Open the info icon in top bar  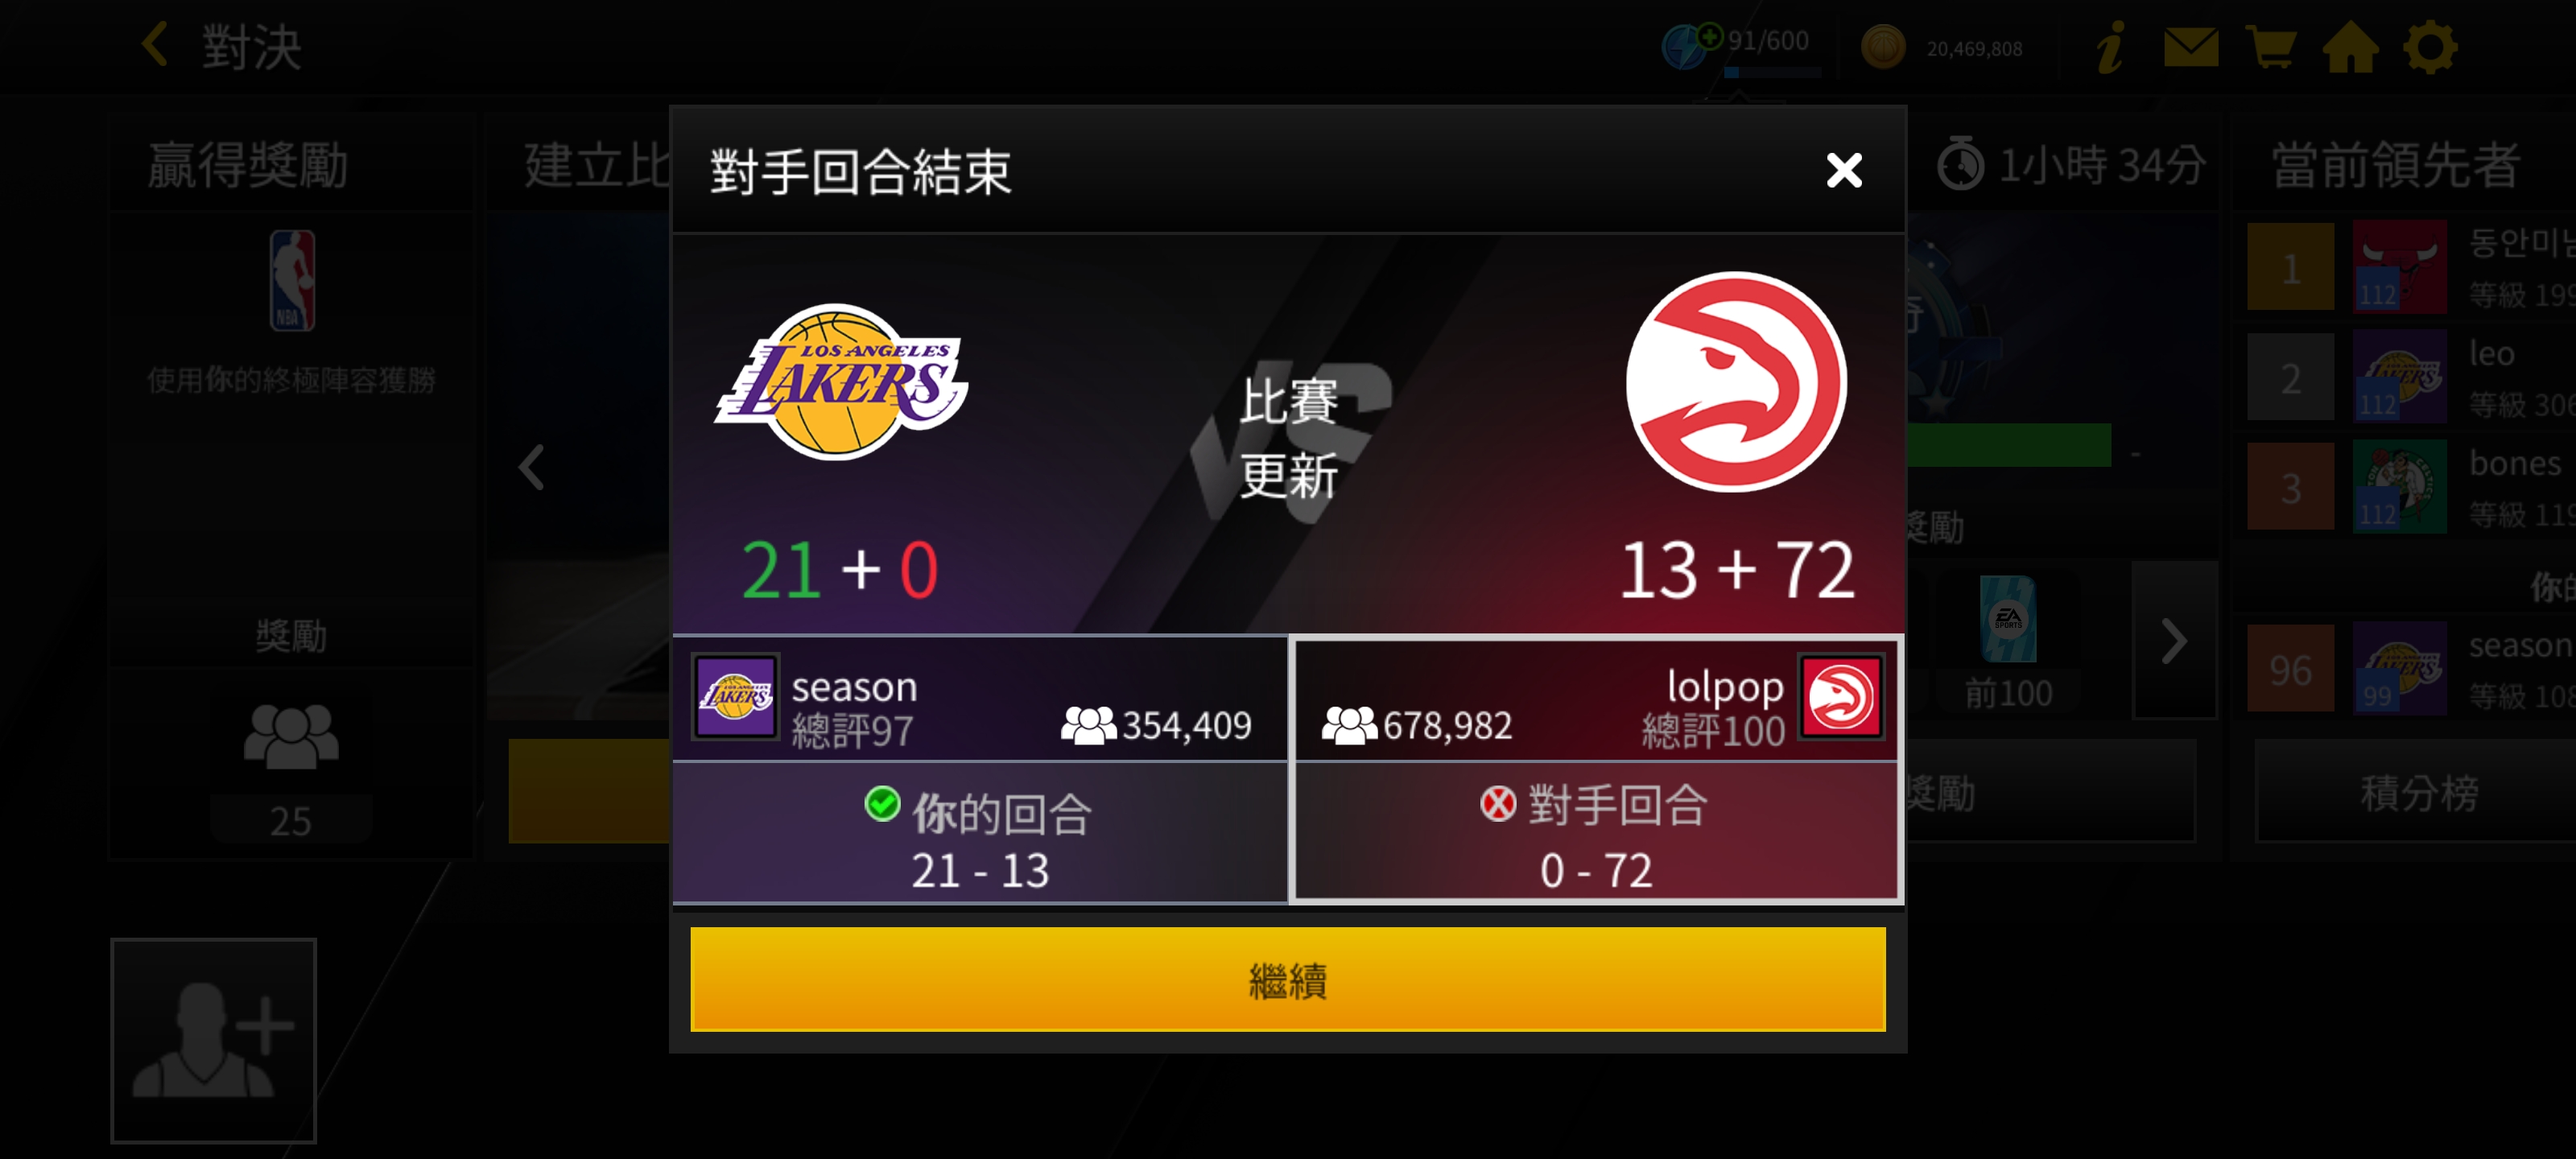(x=2111, y=47)
